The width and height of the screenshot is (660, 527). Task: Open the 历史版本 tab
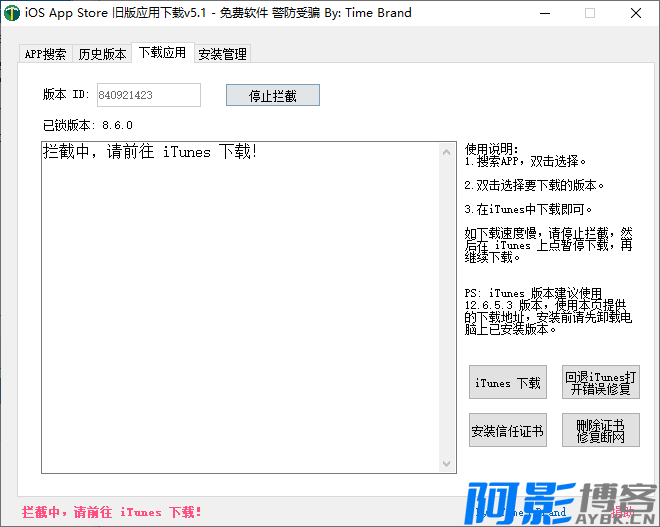102,54
